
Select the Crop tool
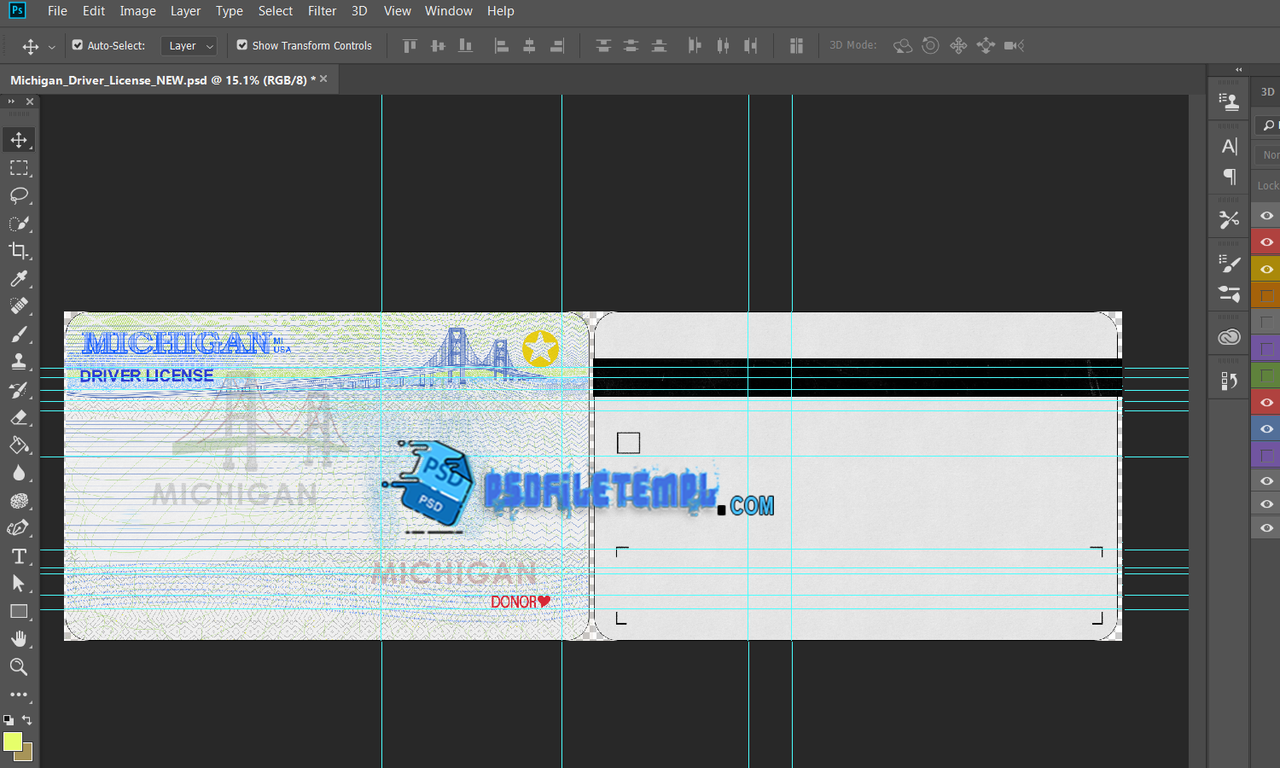point(19,251)
